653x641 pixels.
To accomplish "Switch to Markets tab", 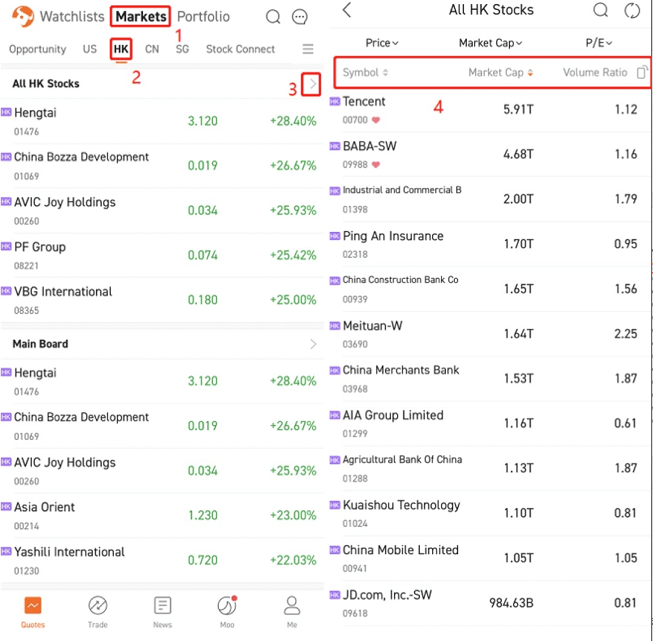I will (x=141, y=17).
